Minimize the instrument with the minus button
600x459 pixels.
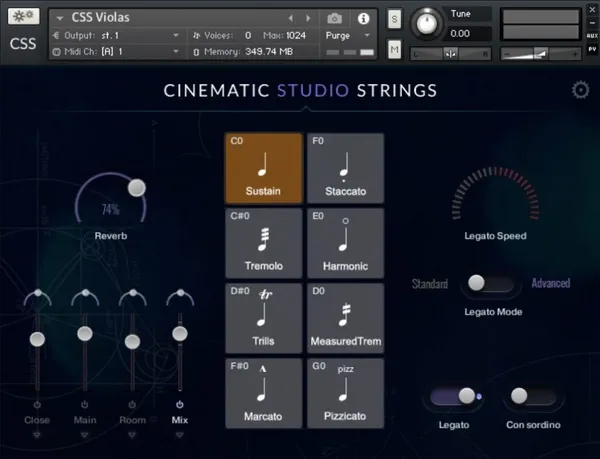coord(592,23)
